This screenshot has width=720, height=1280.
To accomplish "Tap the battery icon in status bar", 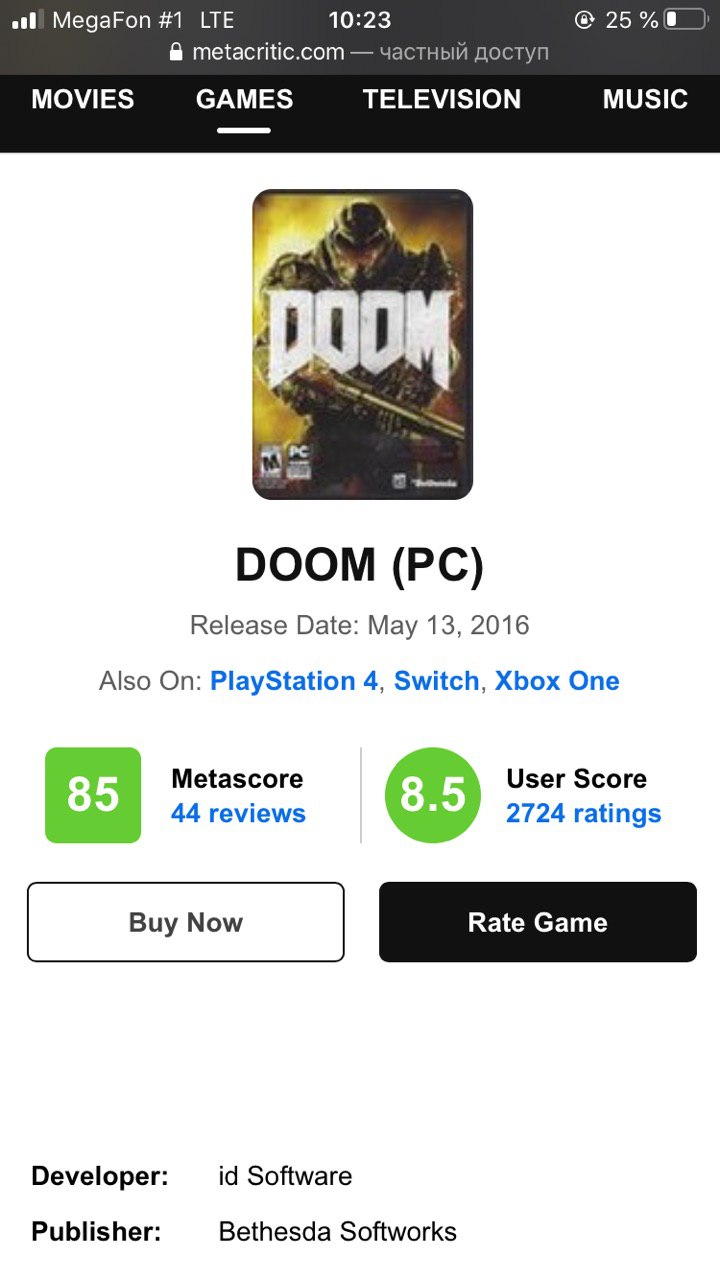I will coord(685,19).
